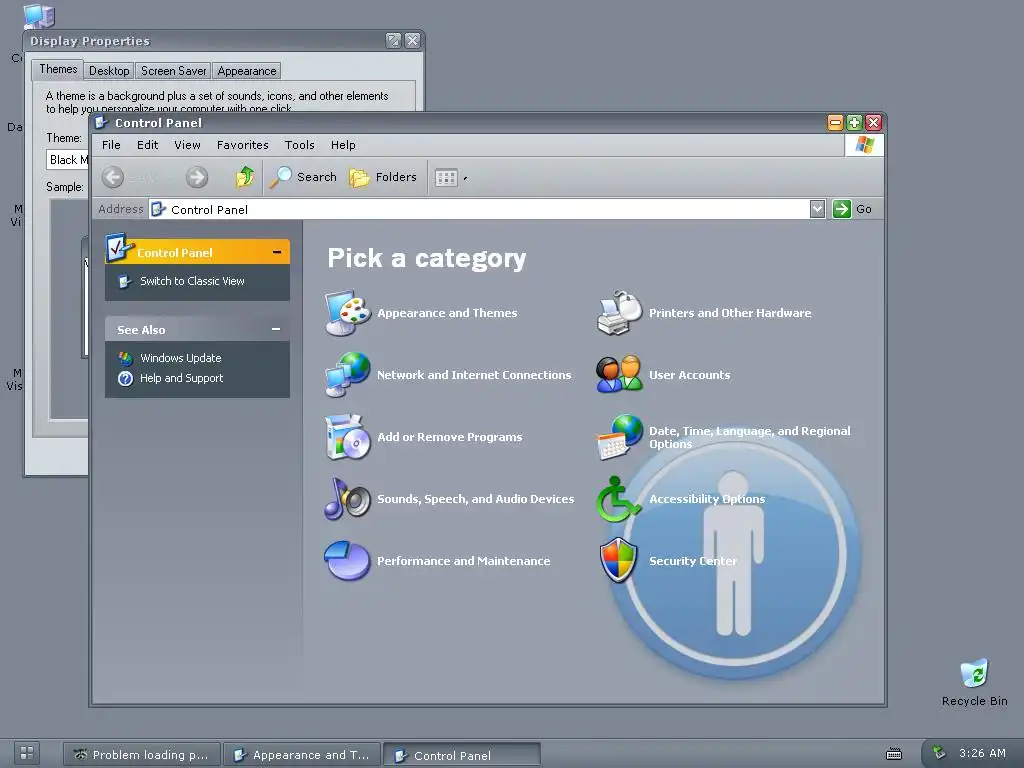Open the Edit menu
Viewport: 1024px width, 768px height.
(148, 145)
